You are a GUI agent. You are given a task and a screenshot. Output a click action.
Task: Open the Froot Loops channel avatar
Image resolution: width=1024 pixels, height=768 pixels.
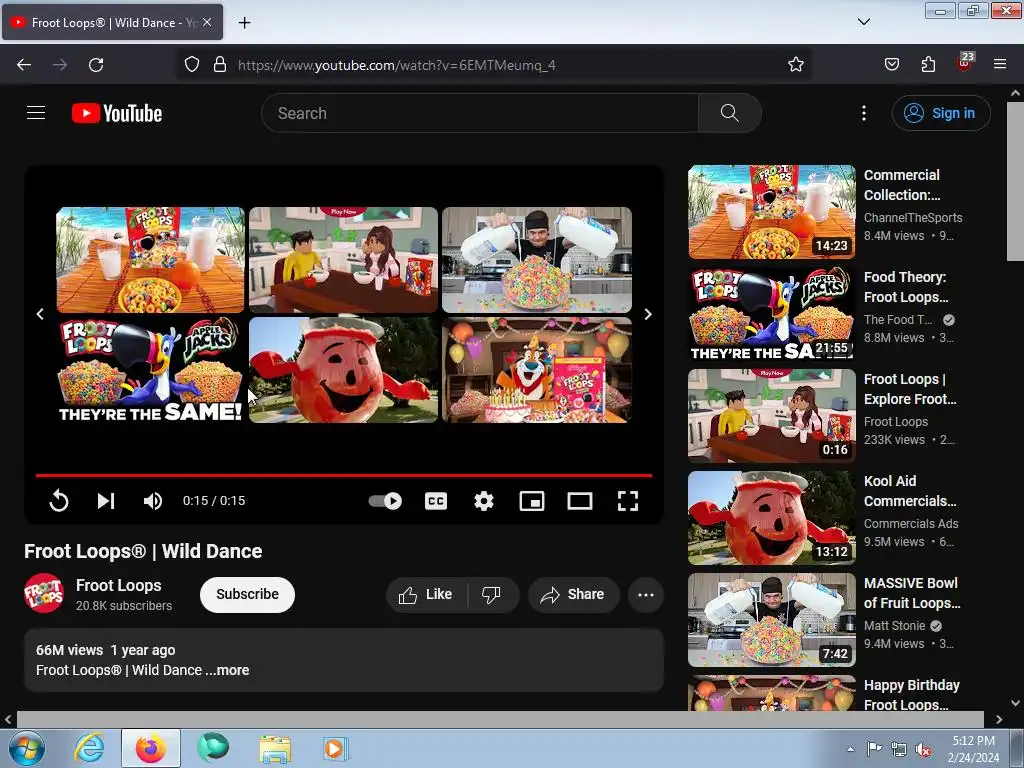point(44,593)
